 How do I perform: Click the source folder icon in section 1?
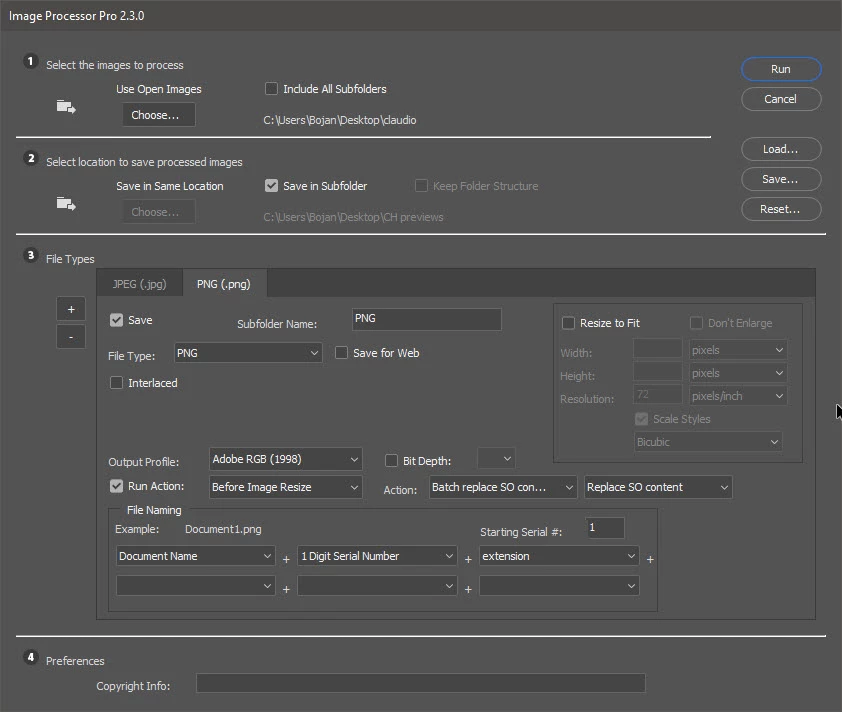tap(66, 106)
